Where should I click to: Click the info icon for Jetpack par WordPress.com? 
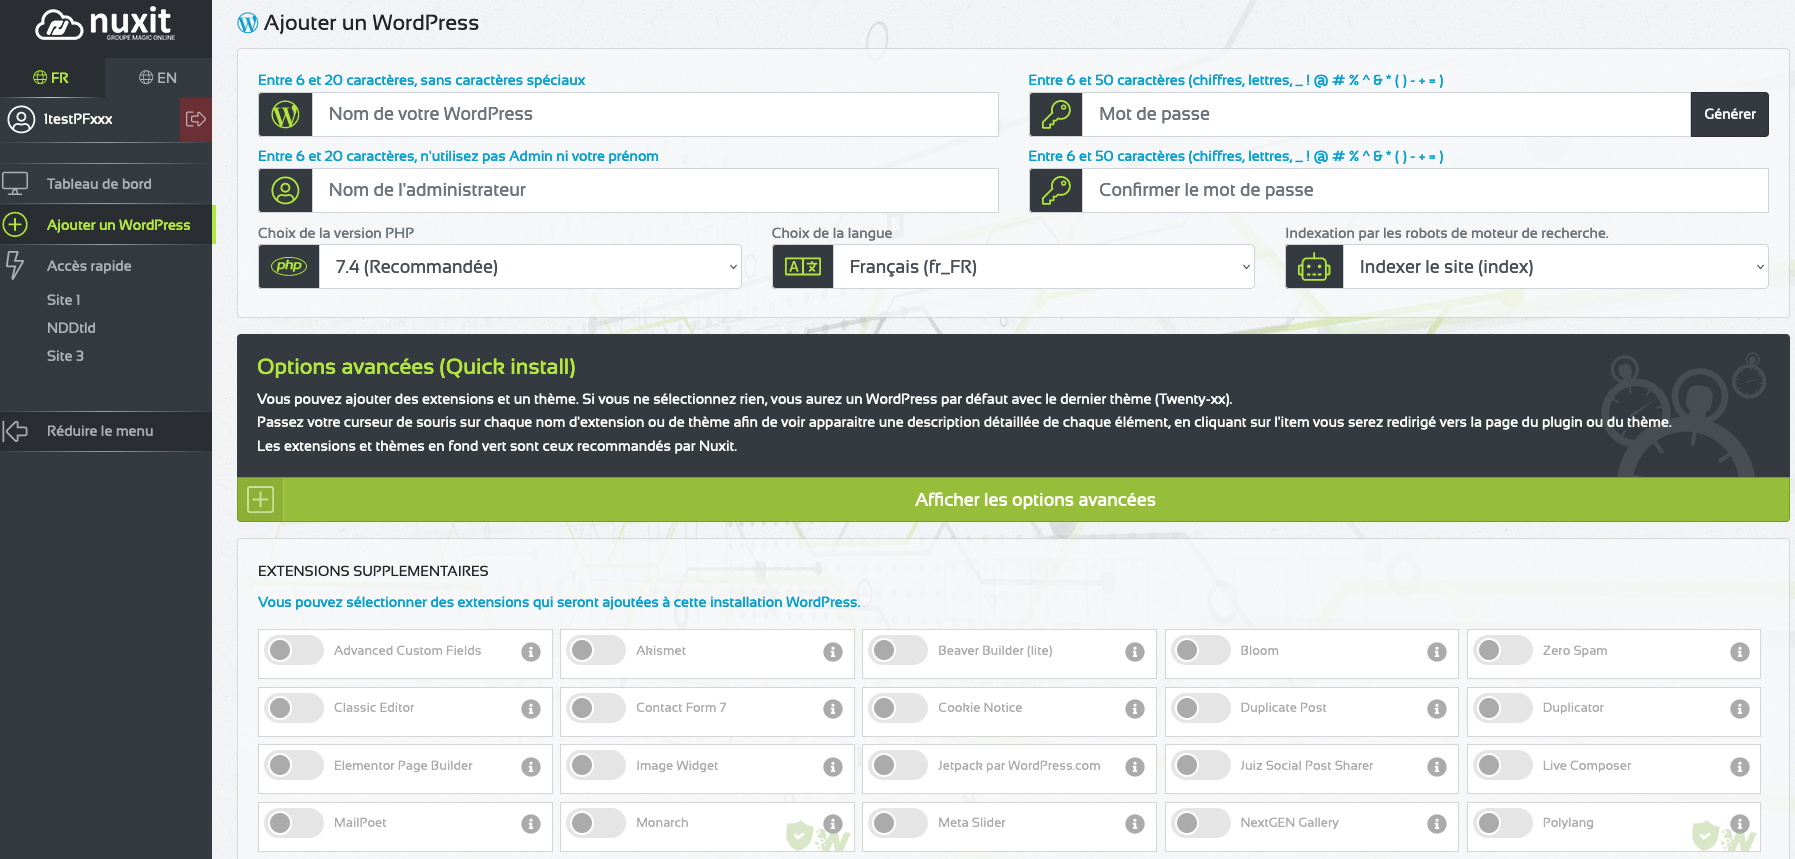[1135, 767]
